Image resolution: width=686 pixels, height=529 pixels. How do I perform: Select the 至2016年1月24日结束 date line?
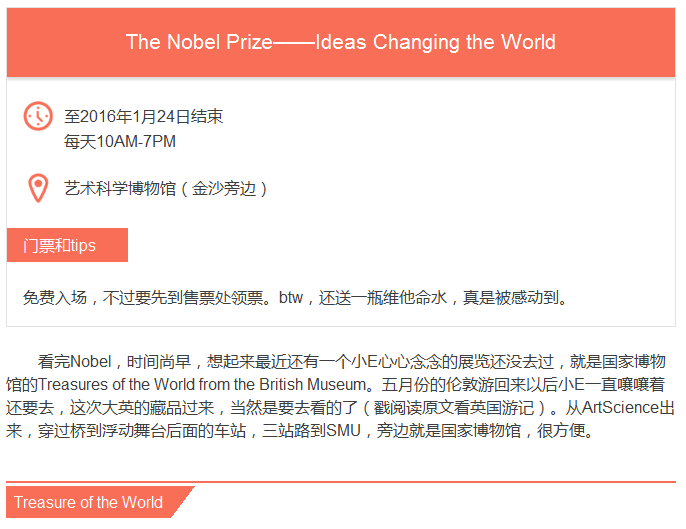click(143, 117)
